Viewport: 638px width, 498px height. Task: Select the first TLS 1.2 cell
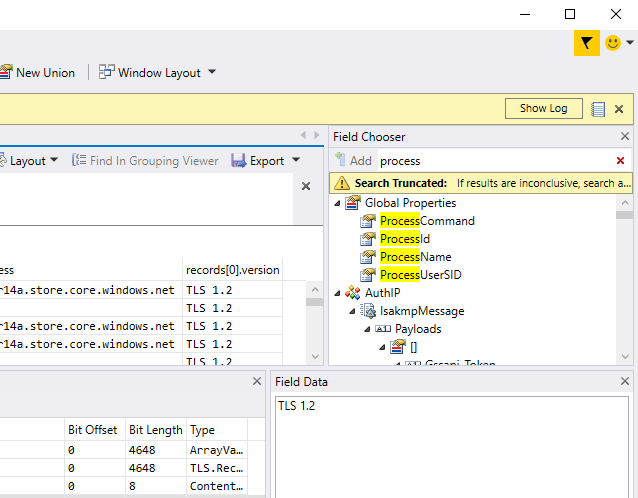coord(232,290)
